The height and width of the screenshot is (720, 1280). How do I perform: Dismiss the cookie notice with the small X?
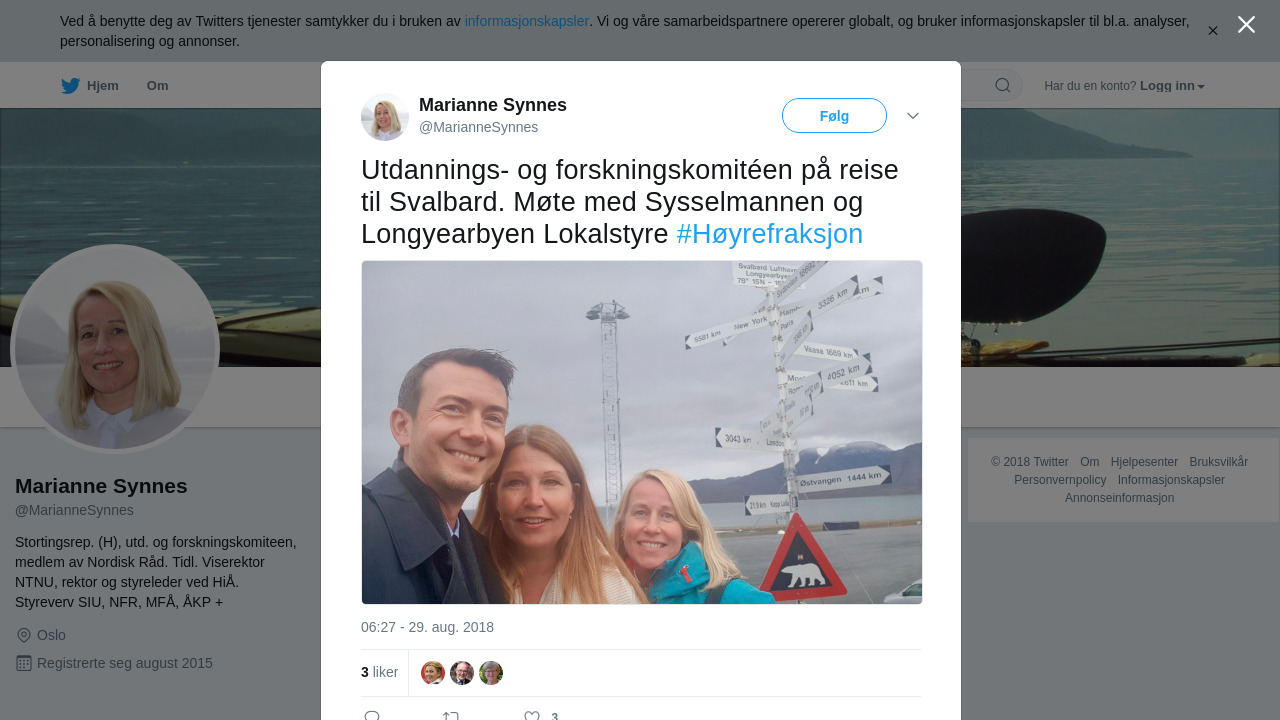point(1212,31)
